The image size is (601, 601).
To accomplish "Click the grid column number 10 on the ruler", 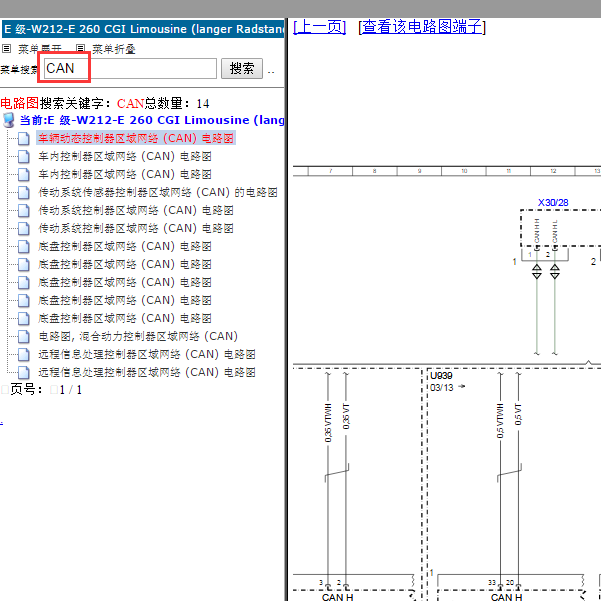I will coord(464,171).
